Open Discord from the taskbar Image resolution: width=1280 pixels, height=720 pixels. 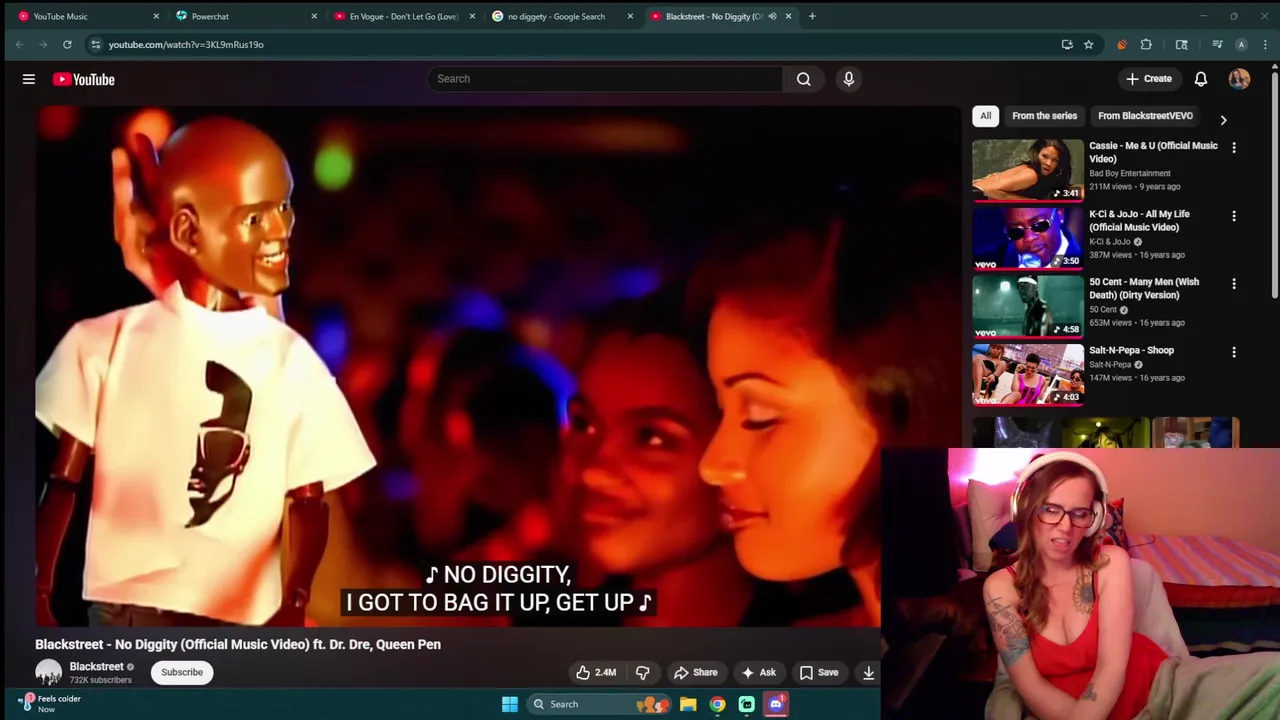point(775,704)
